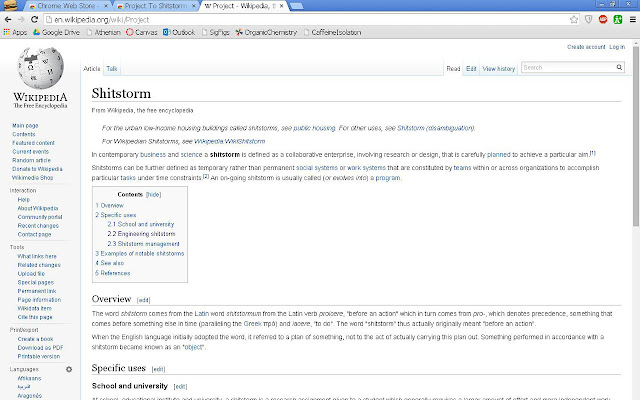Image resolution: width=640 pixels, height=400 pixels.
Task: Switch to Project To Shitstorm tab
Action: pyautogui.click(x=155, y=6)
